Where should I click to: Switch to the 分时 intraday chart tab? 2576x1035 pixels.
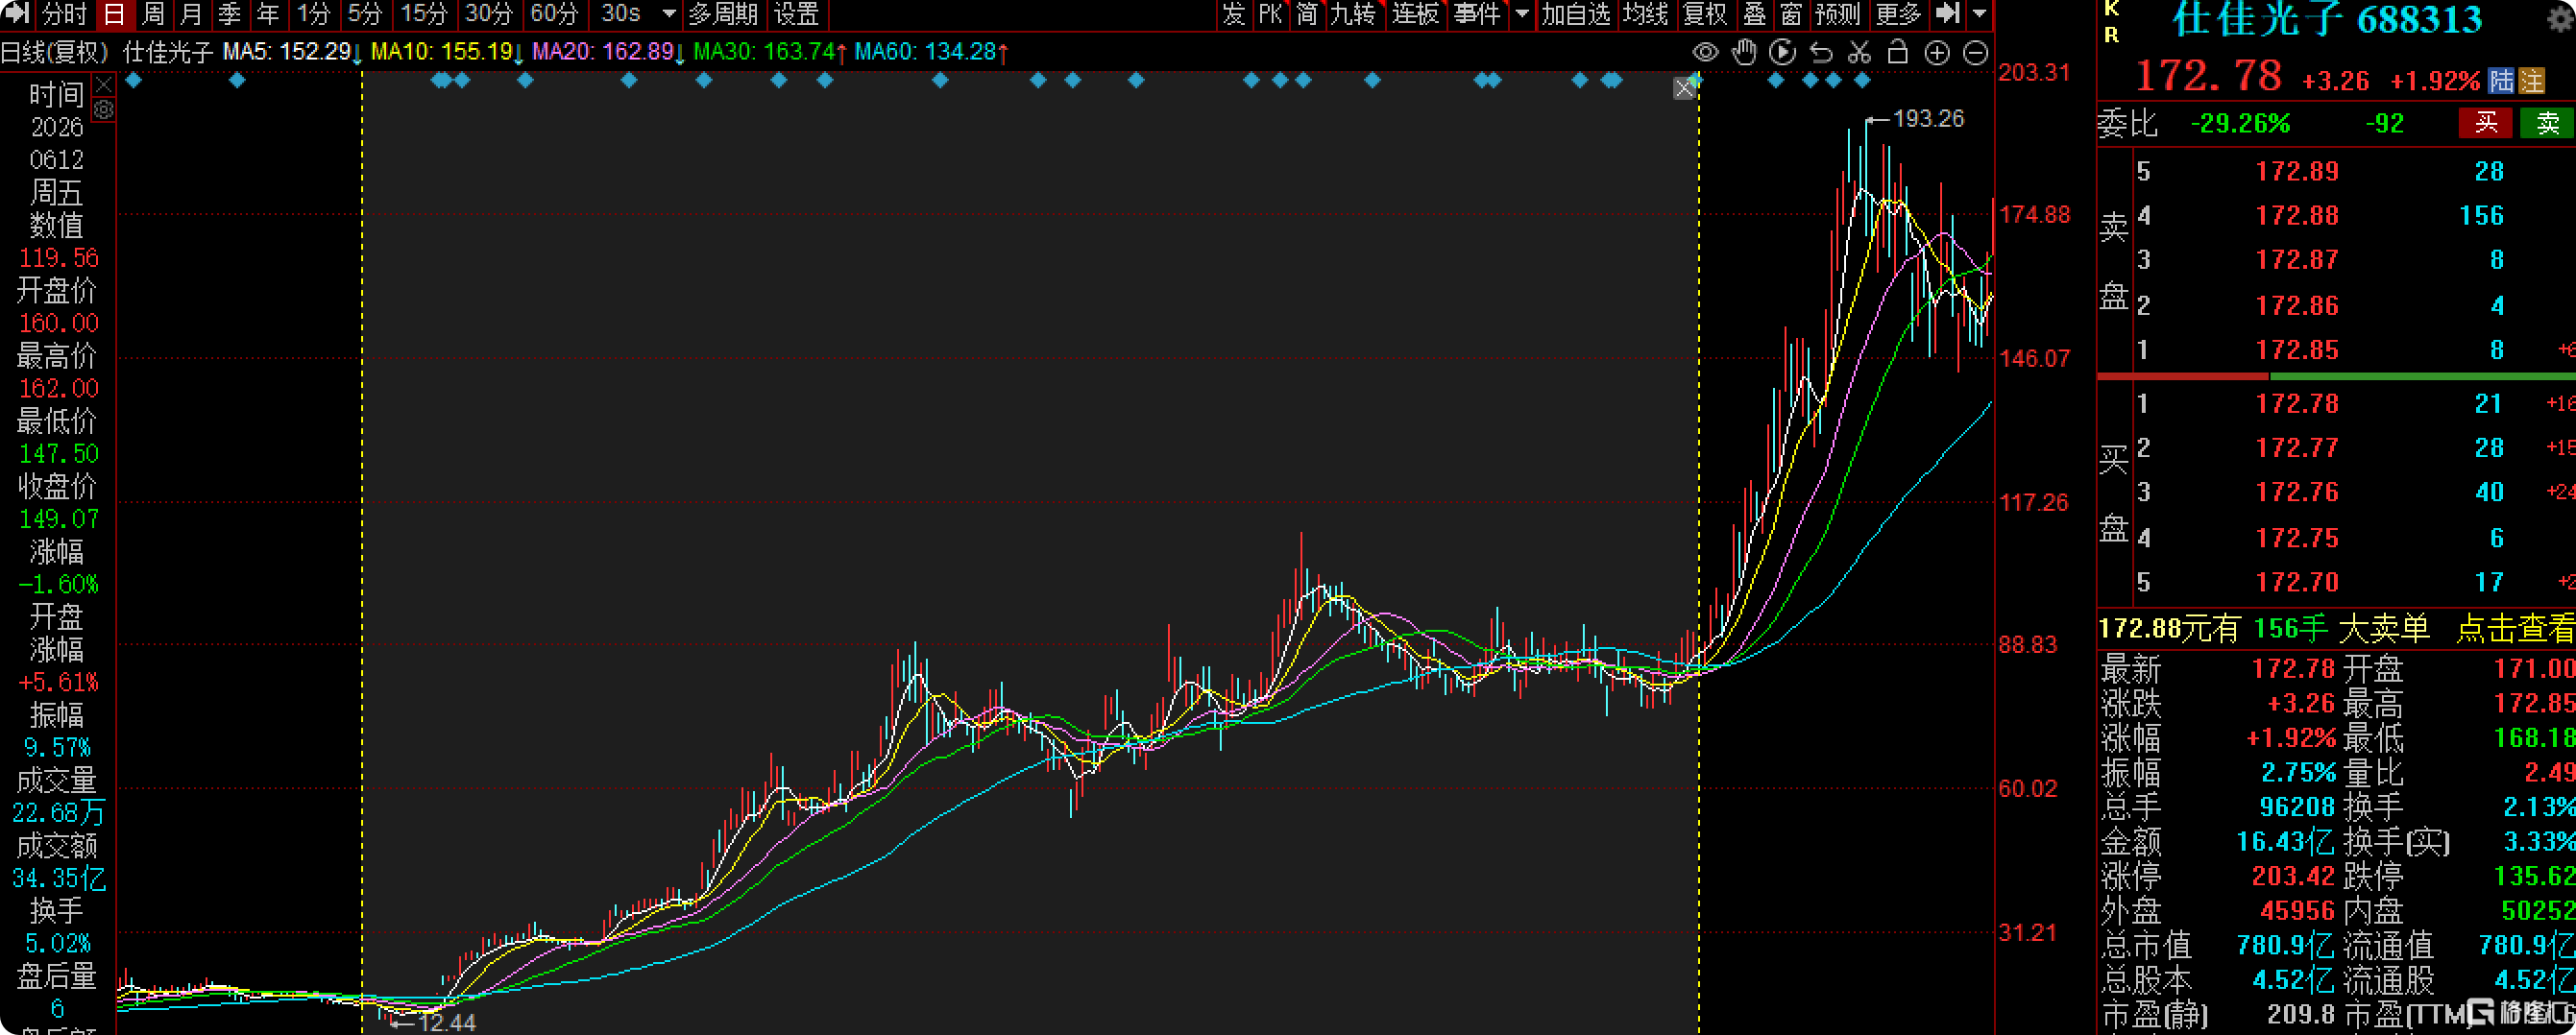[65, 14]
